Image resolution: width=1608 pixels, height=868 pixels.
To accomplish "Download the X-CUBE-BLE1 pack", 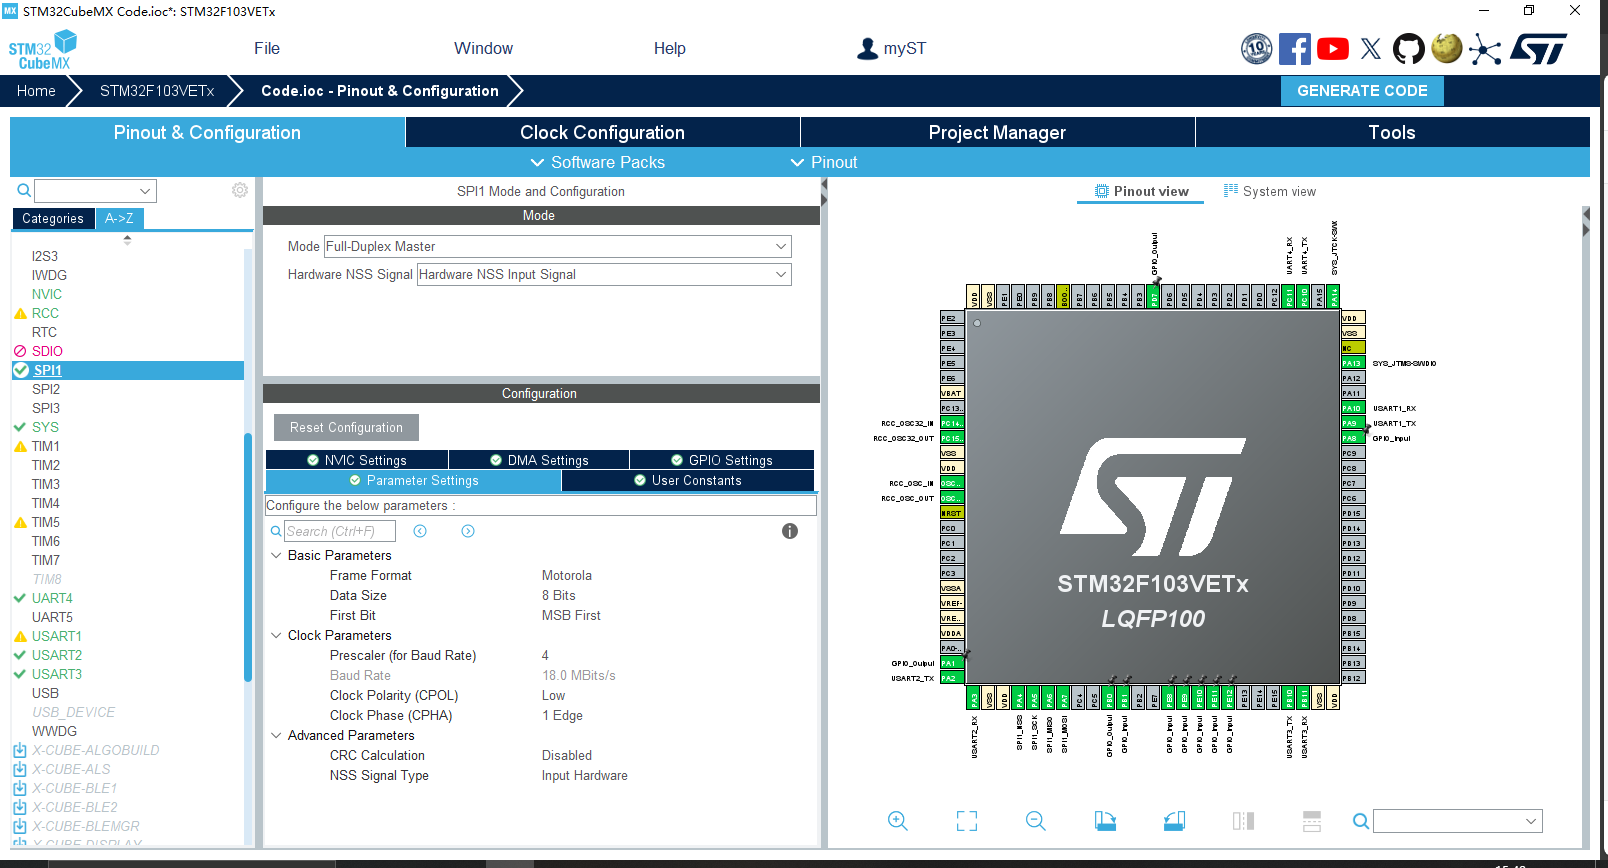I will [19, 788].
